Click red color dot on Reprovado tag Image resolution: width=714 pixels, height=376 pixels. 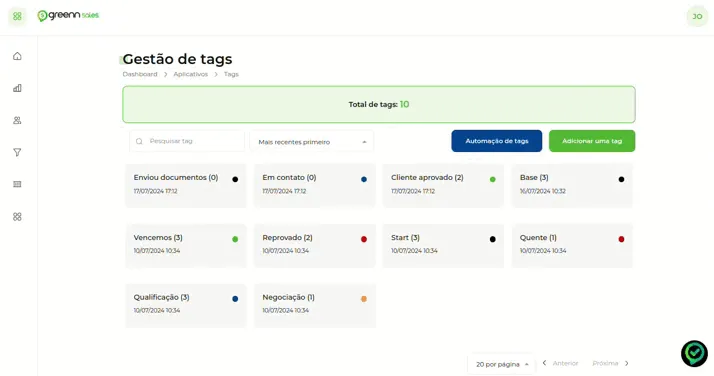click(364, 239)
